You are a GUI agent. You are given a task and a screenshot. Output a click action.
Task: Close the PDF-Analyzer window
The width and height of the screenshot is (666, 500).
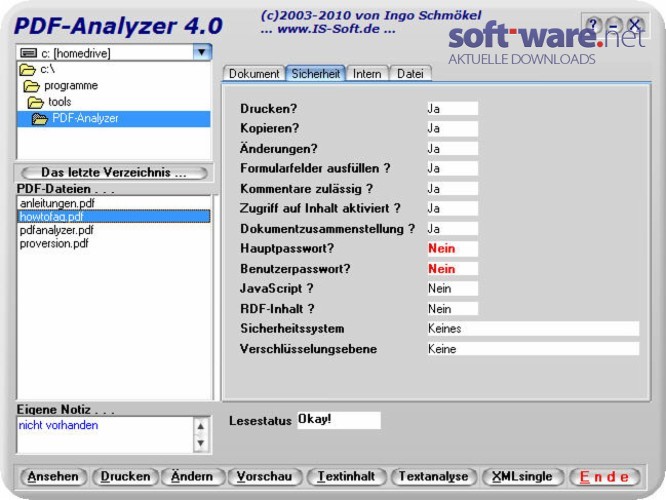(635, 25)
